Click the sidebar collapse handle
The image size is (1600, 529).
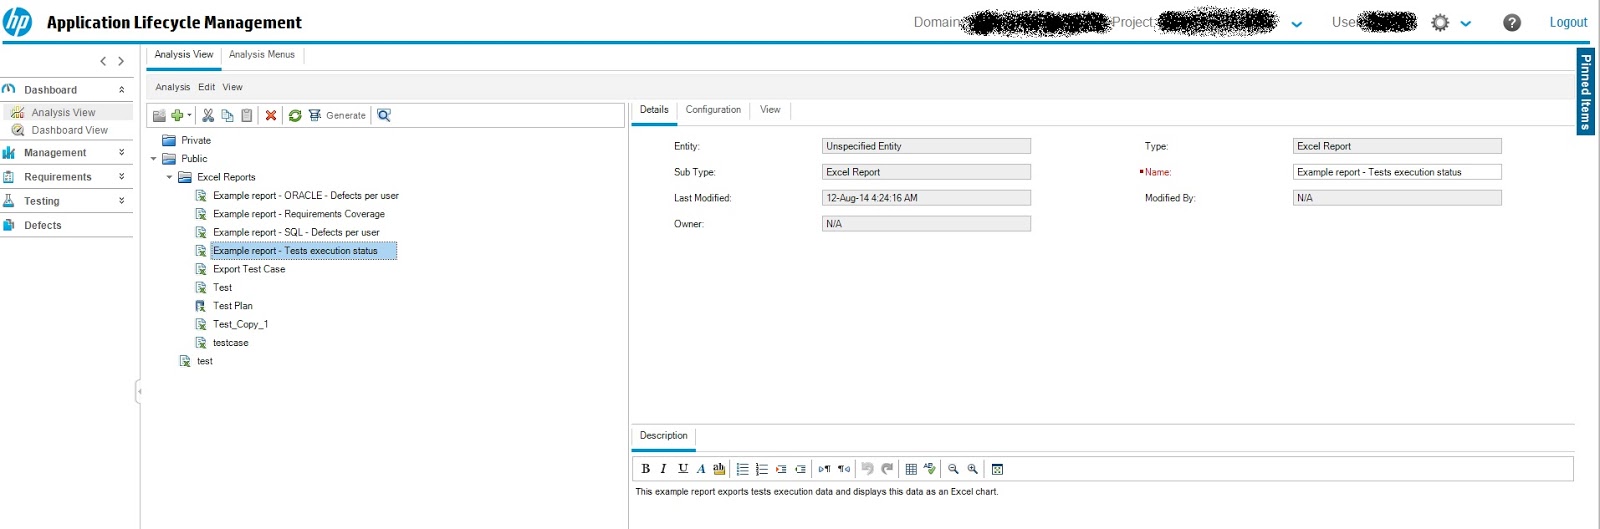(x=138, y=391)
